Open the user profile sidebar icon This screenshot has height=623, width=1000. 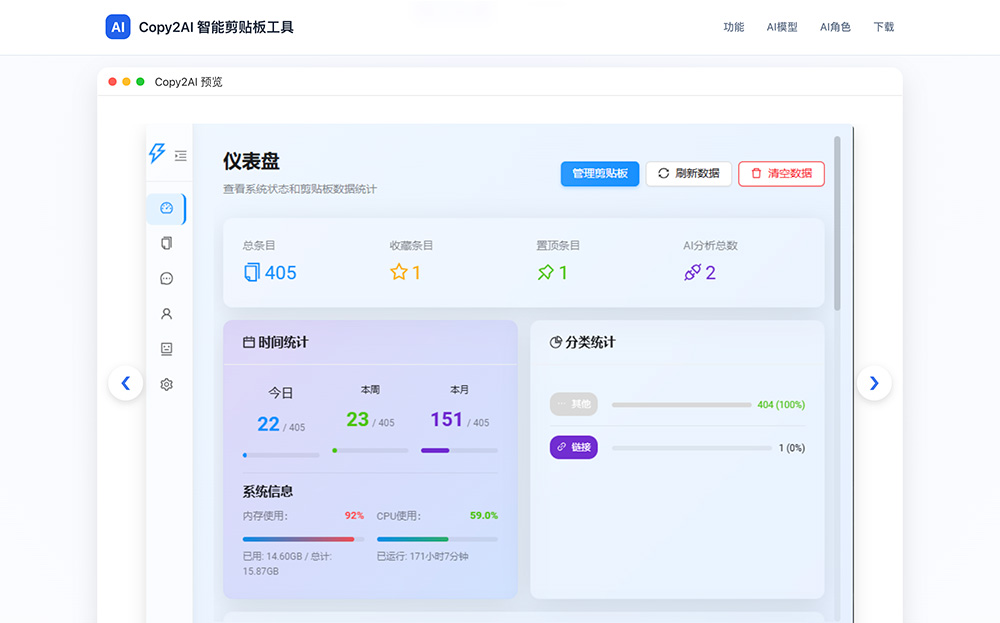pos(166,314)
